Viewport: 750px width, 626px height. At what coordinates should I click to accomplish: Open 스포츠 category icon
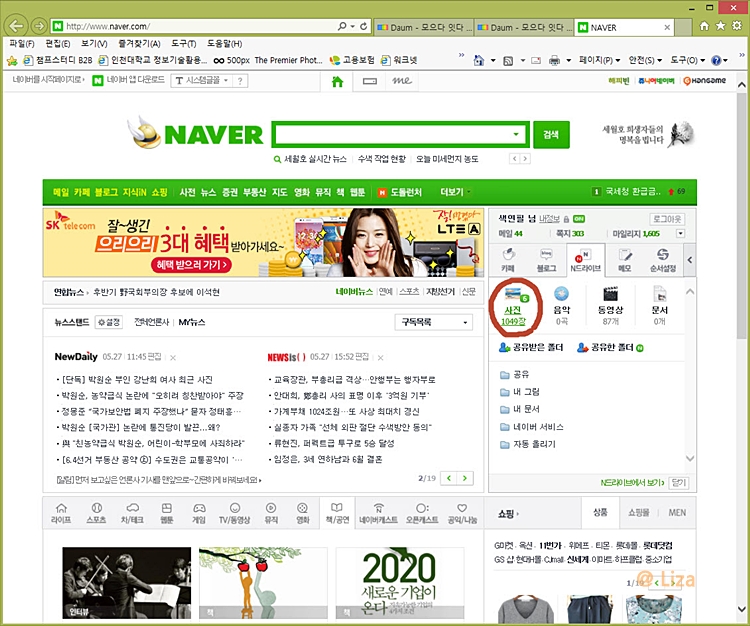[x=96, y=514]
